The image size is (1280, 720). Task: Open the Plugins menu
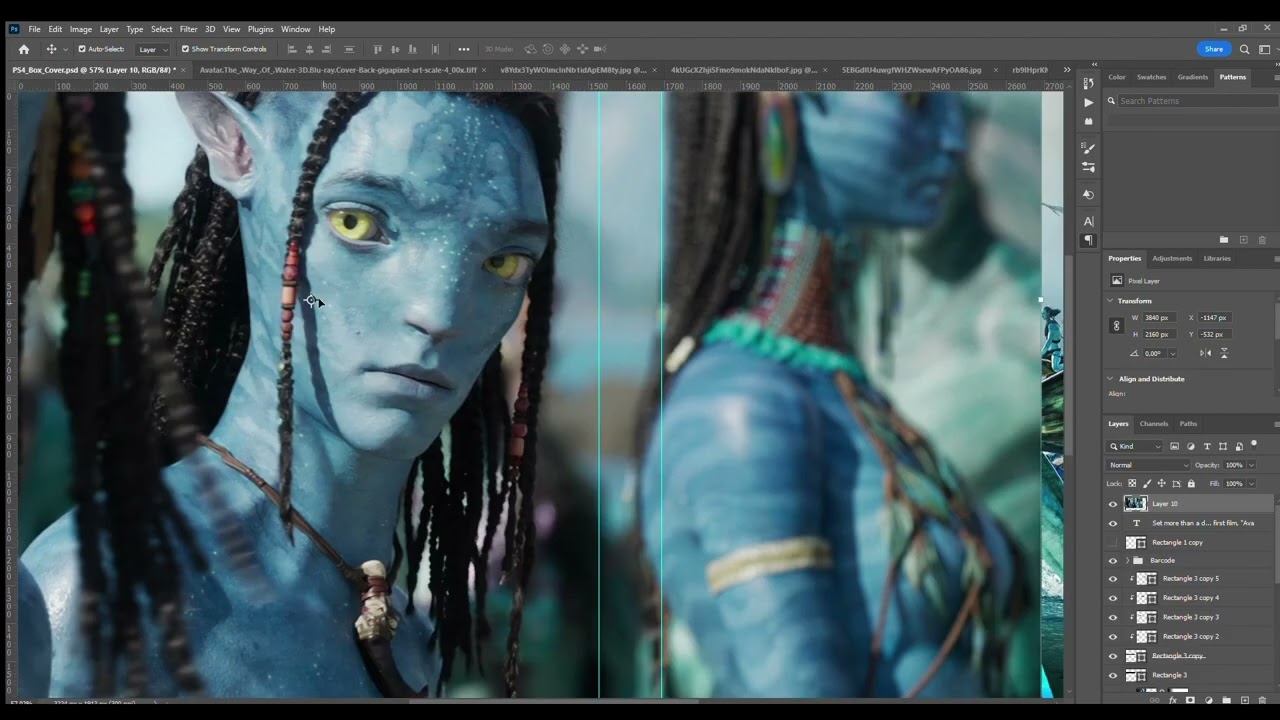260,29
